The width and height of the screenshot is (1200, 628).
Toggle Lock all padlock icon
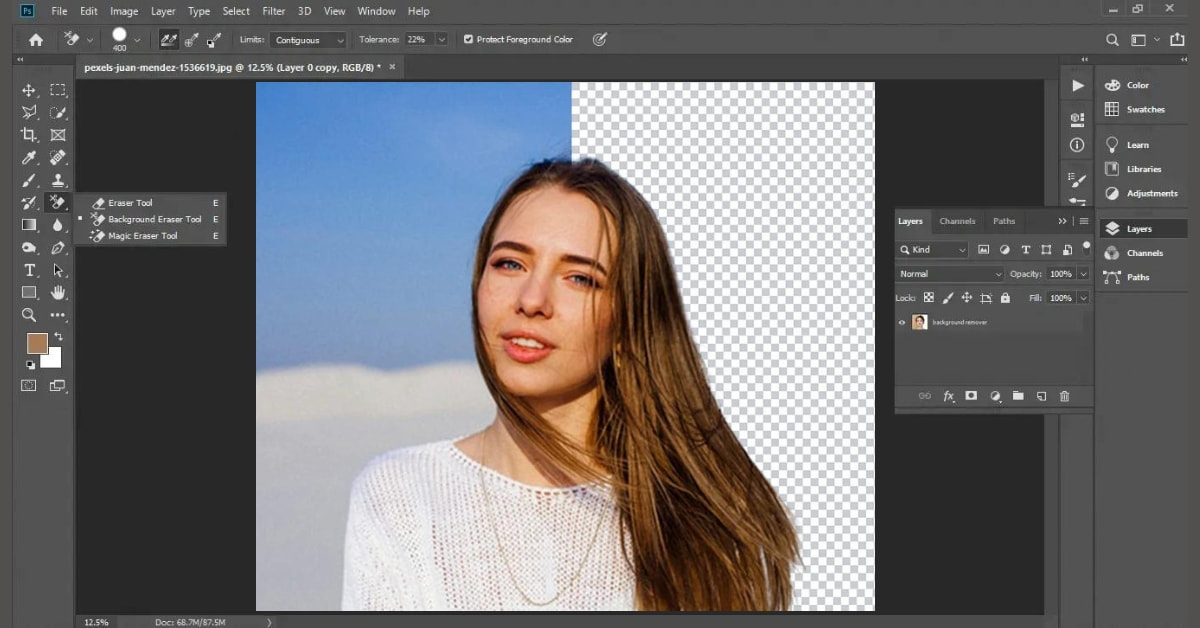1005,298
